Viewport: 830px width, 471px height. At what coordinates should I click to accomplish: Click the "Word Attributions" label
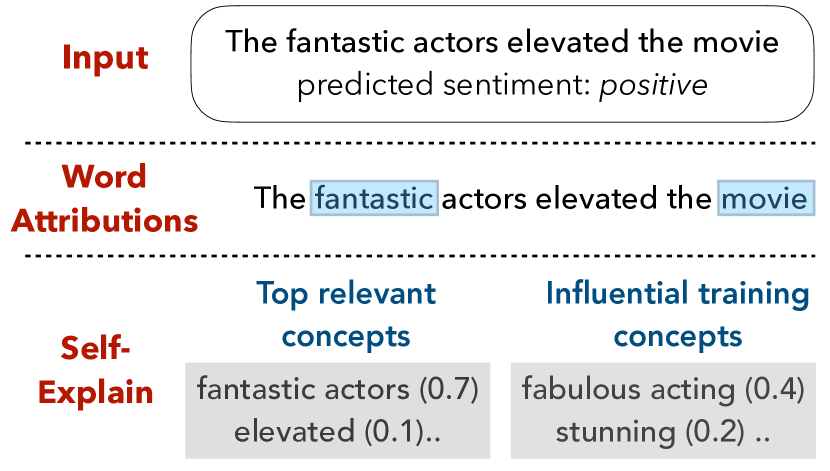(104, 198)
